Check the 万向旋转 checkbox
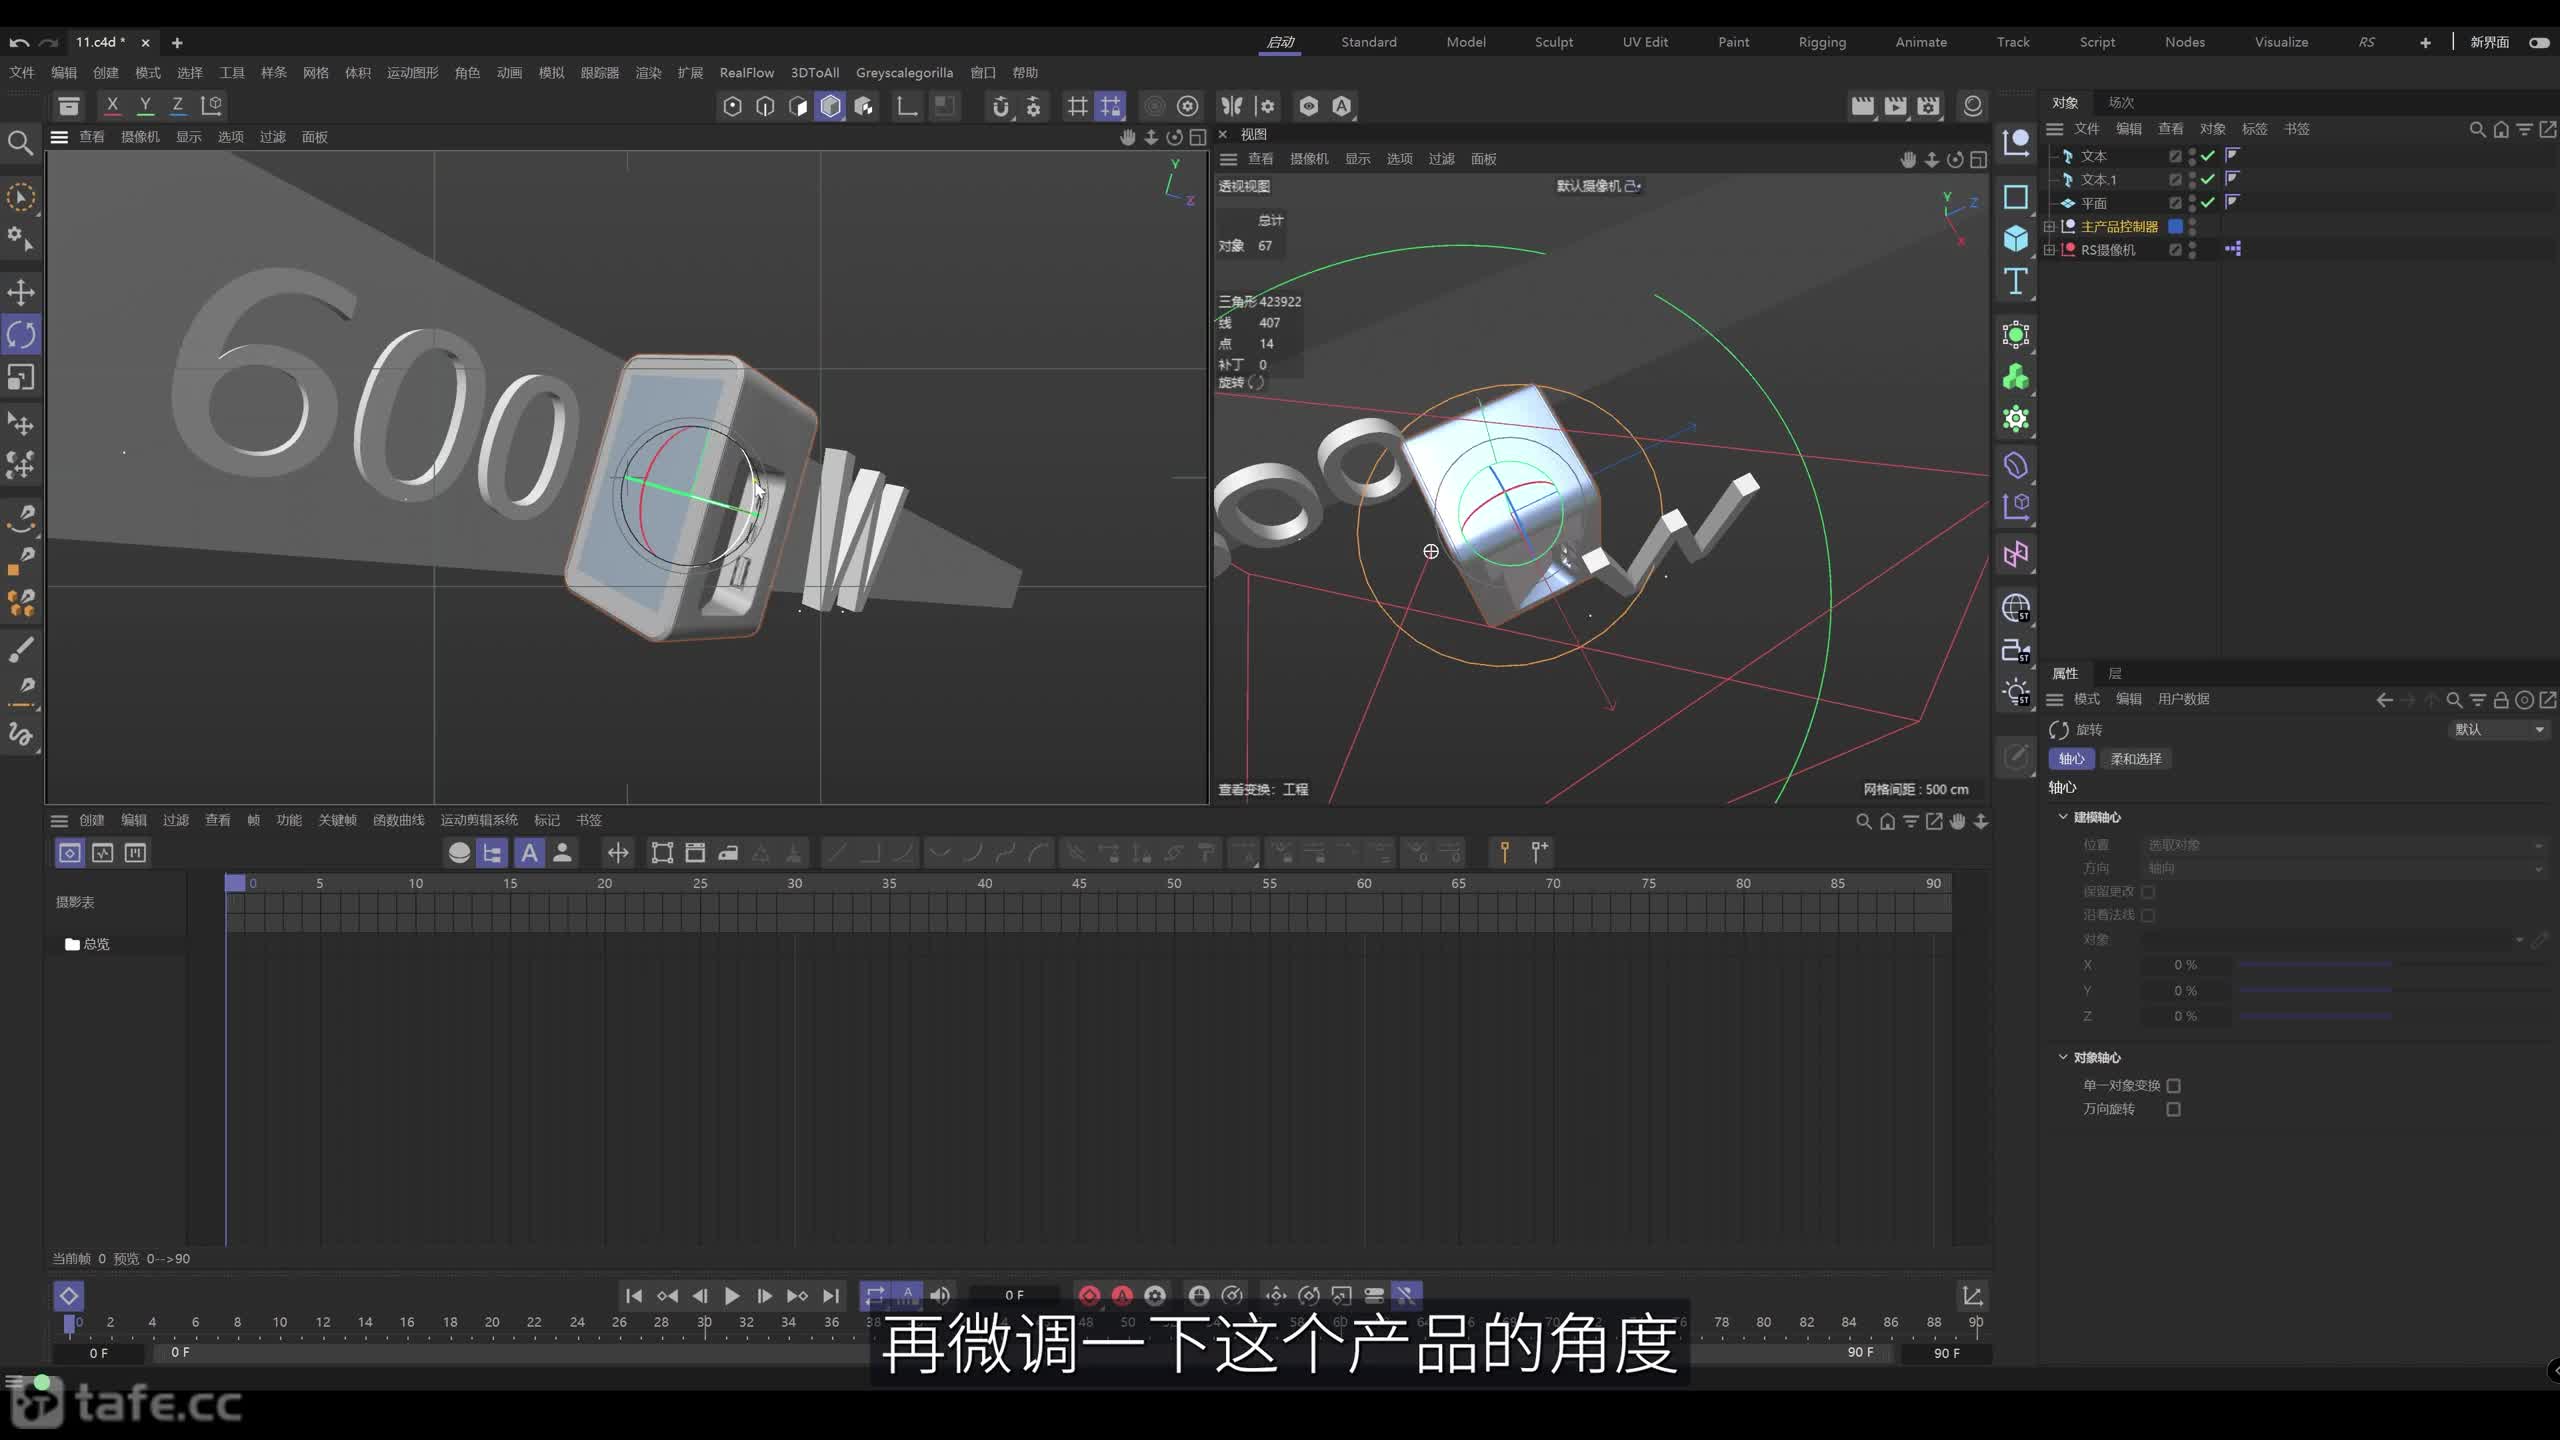Image resolution: width=2560 pixels, height=1440 pixels. click(x=2173, y=1109)
